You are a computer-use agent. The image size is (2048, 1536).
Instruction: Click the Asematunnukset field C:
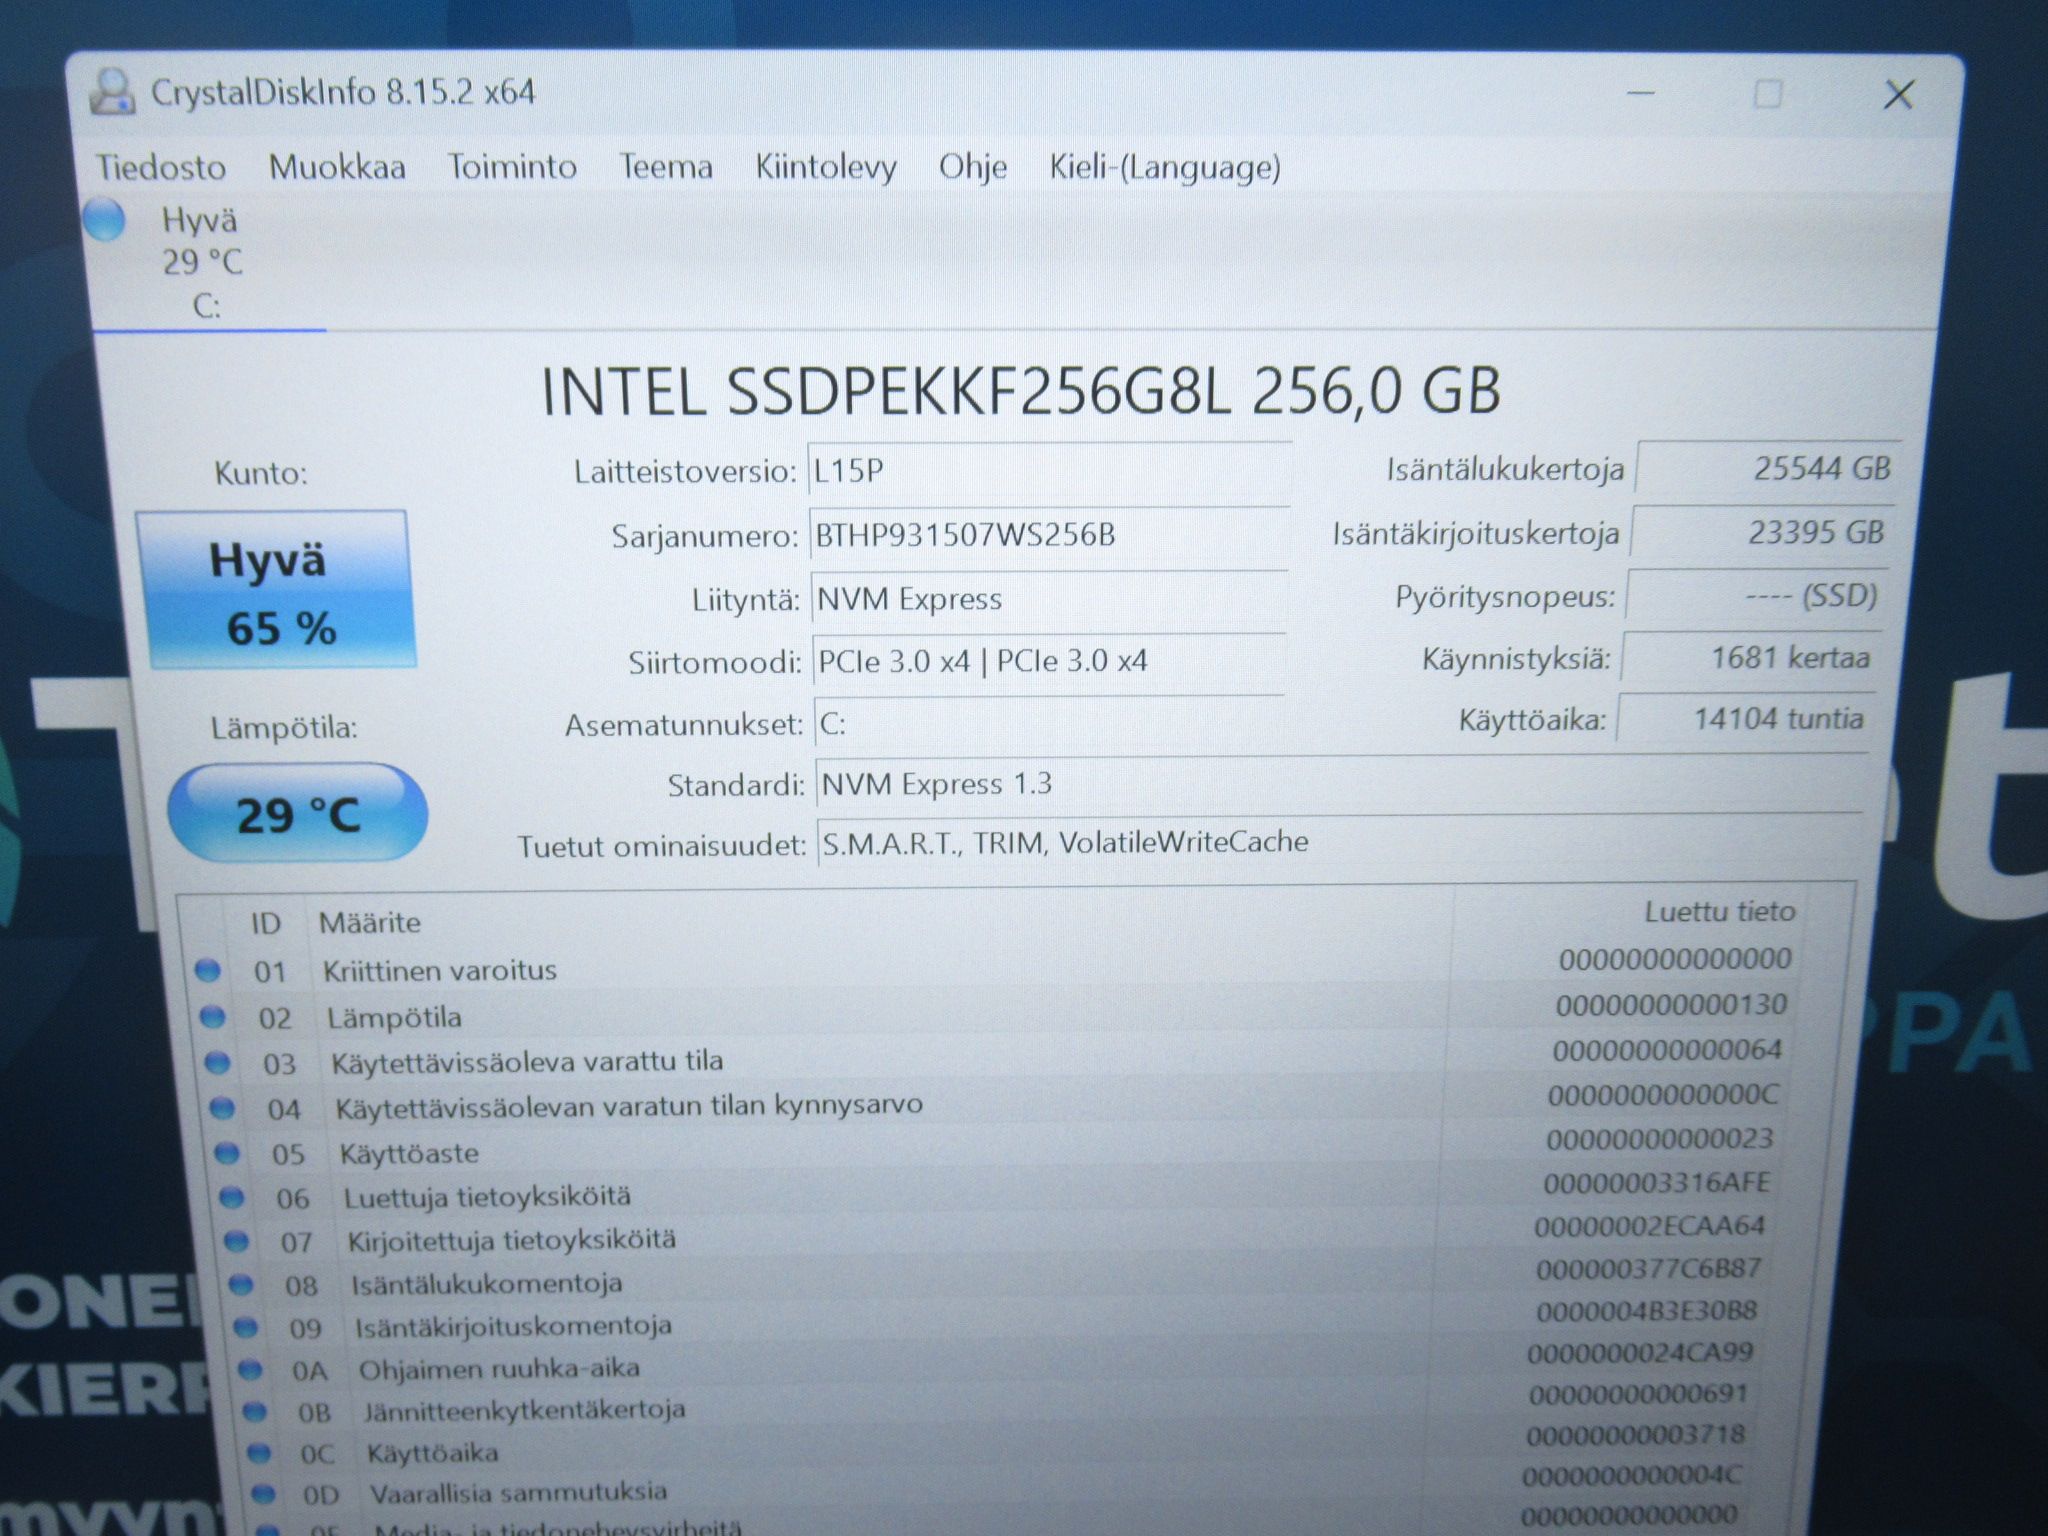pos(1050,723)
